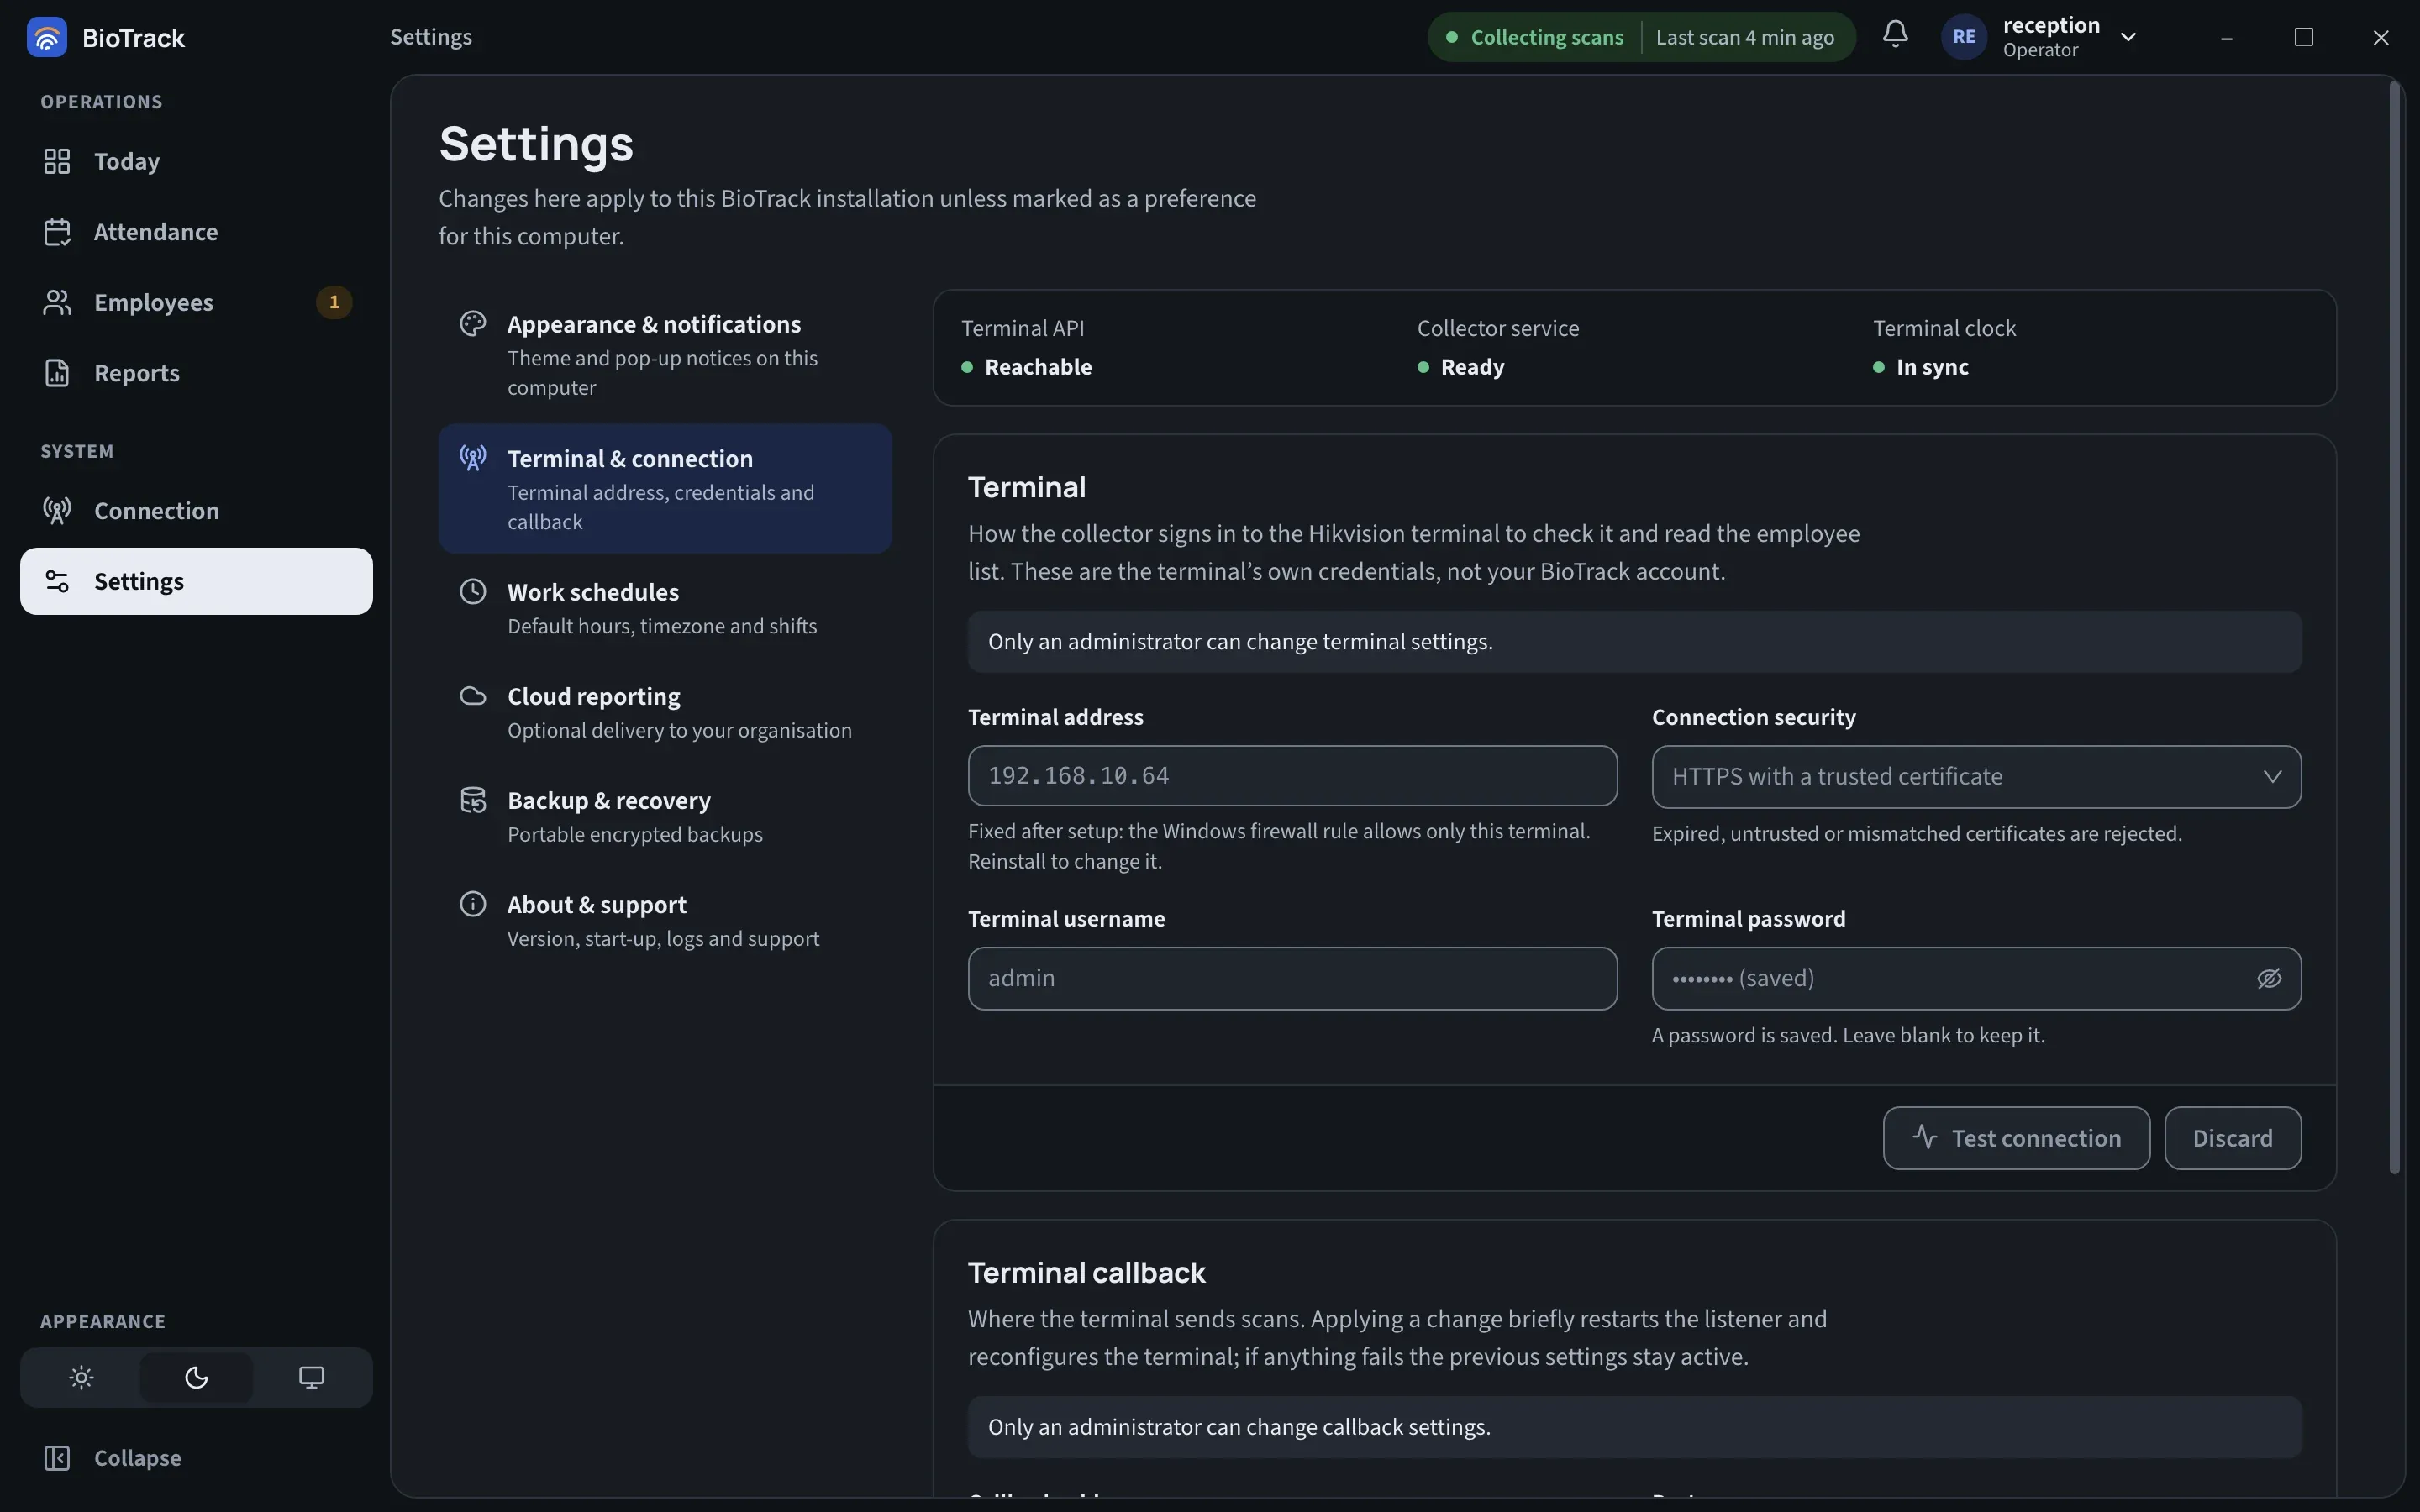Click the cloud icon beside Cloud reporting
The width and height of the screenshot is (2420, 1512).
(x=473, y=696)
